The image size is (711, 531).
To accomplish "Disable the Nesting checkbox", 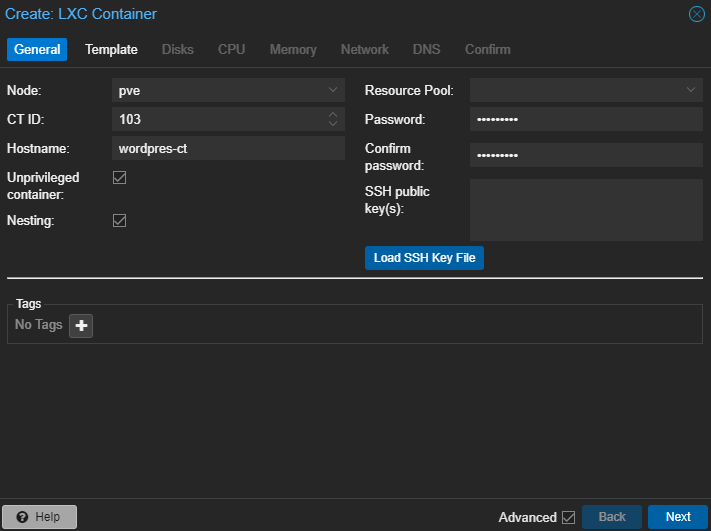I will 120,220.
